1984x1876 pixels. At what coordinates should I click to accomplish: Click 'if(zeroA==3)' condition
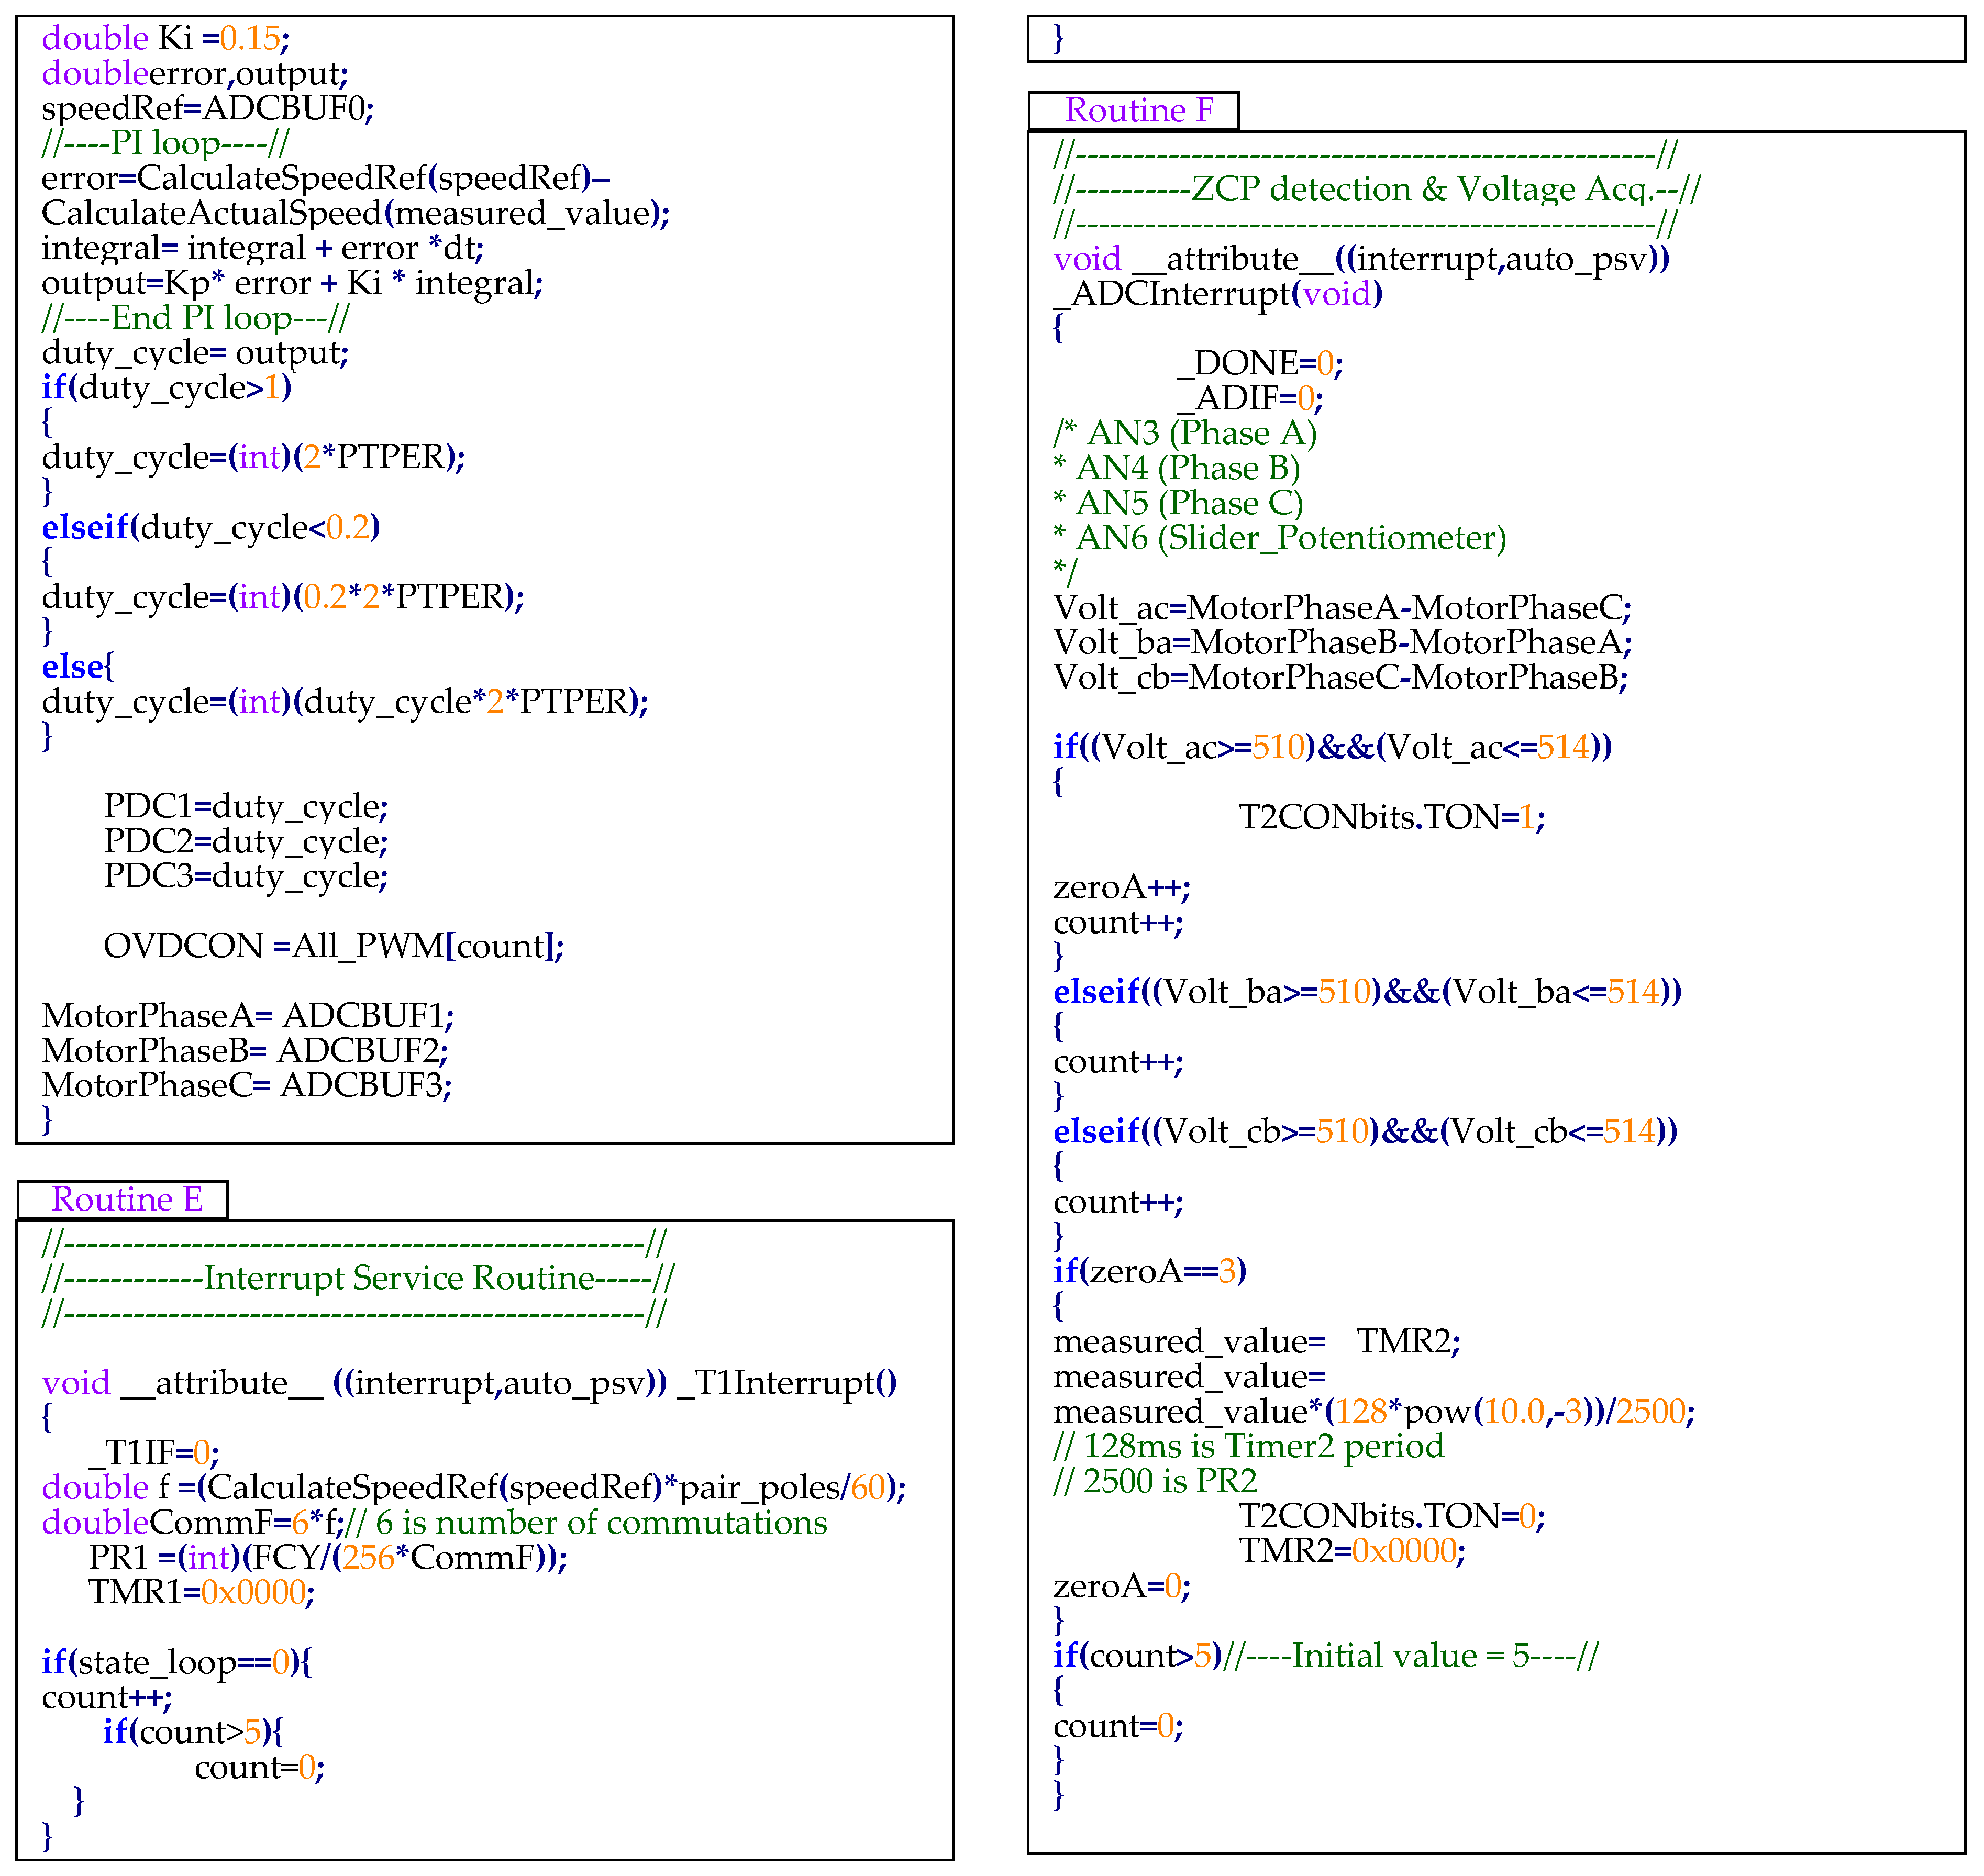pos(1149,1271)
